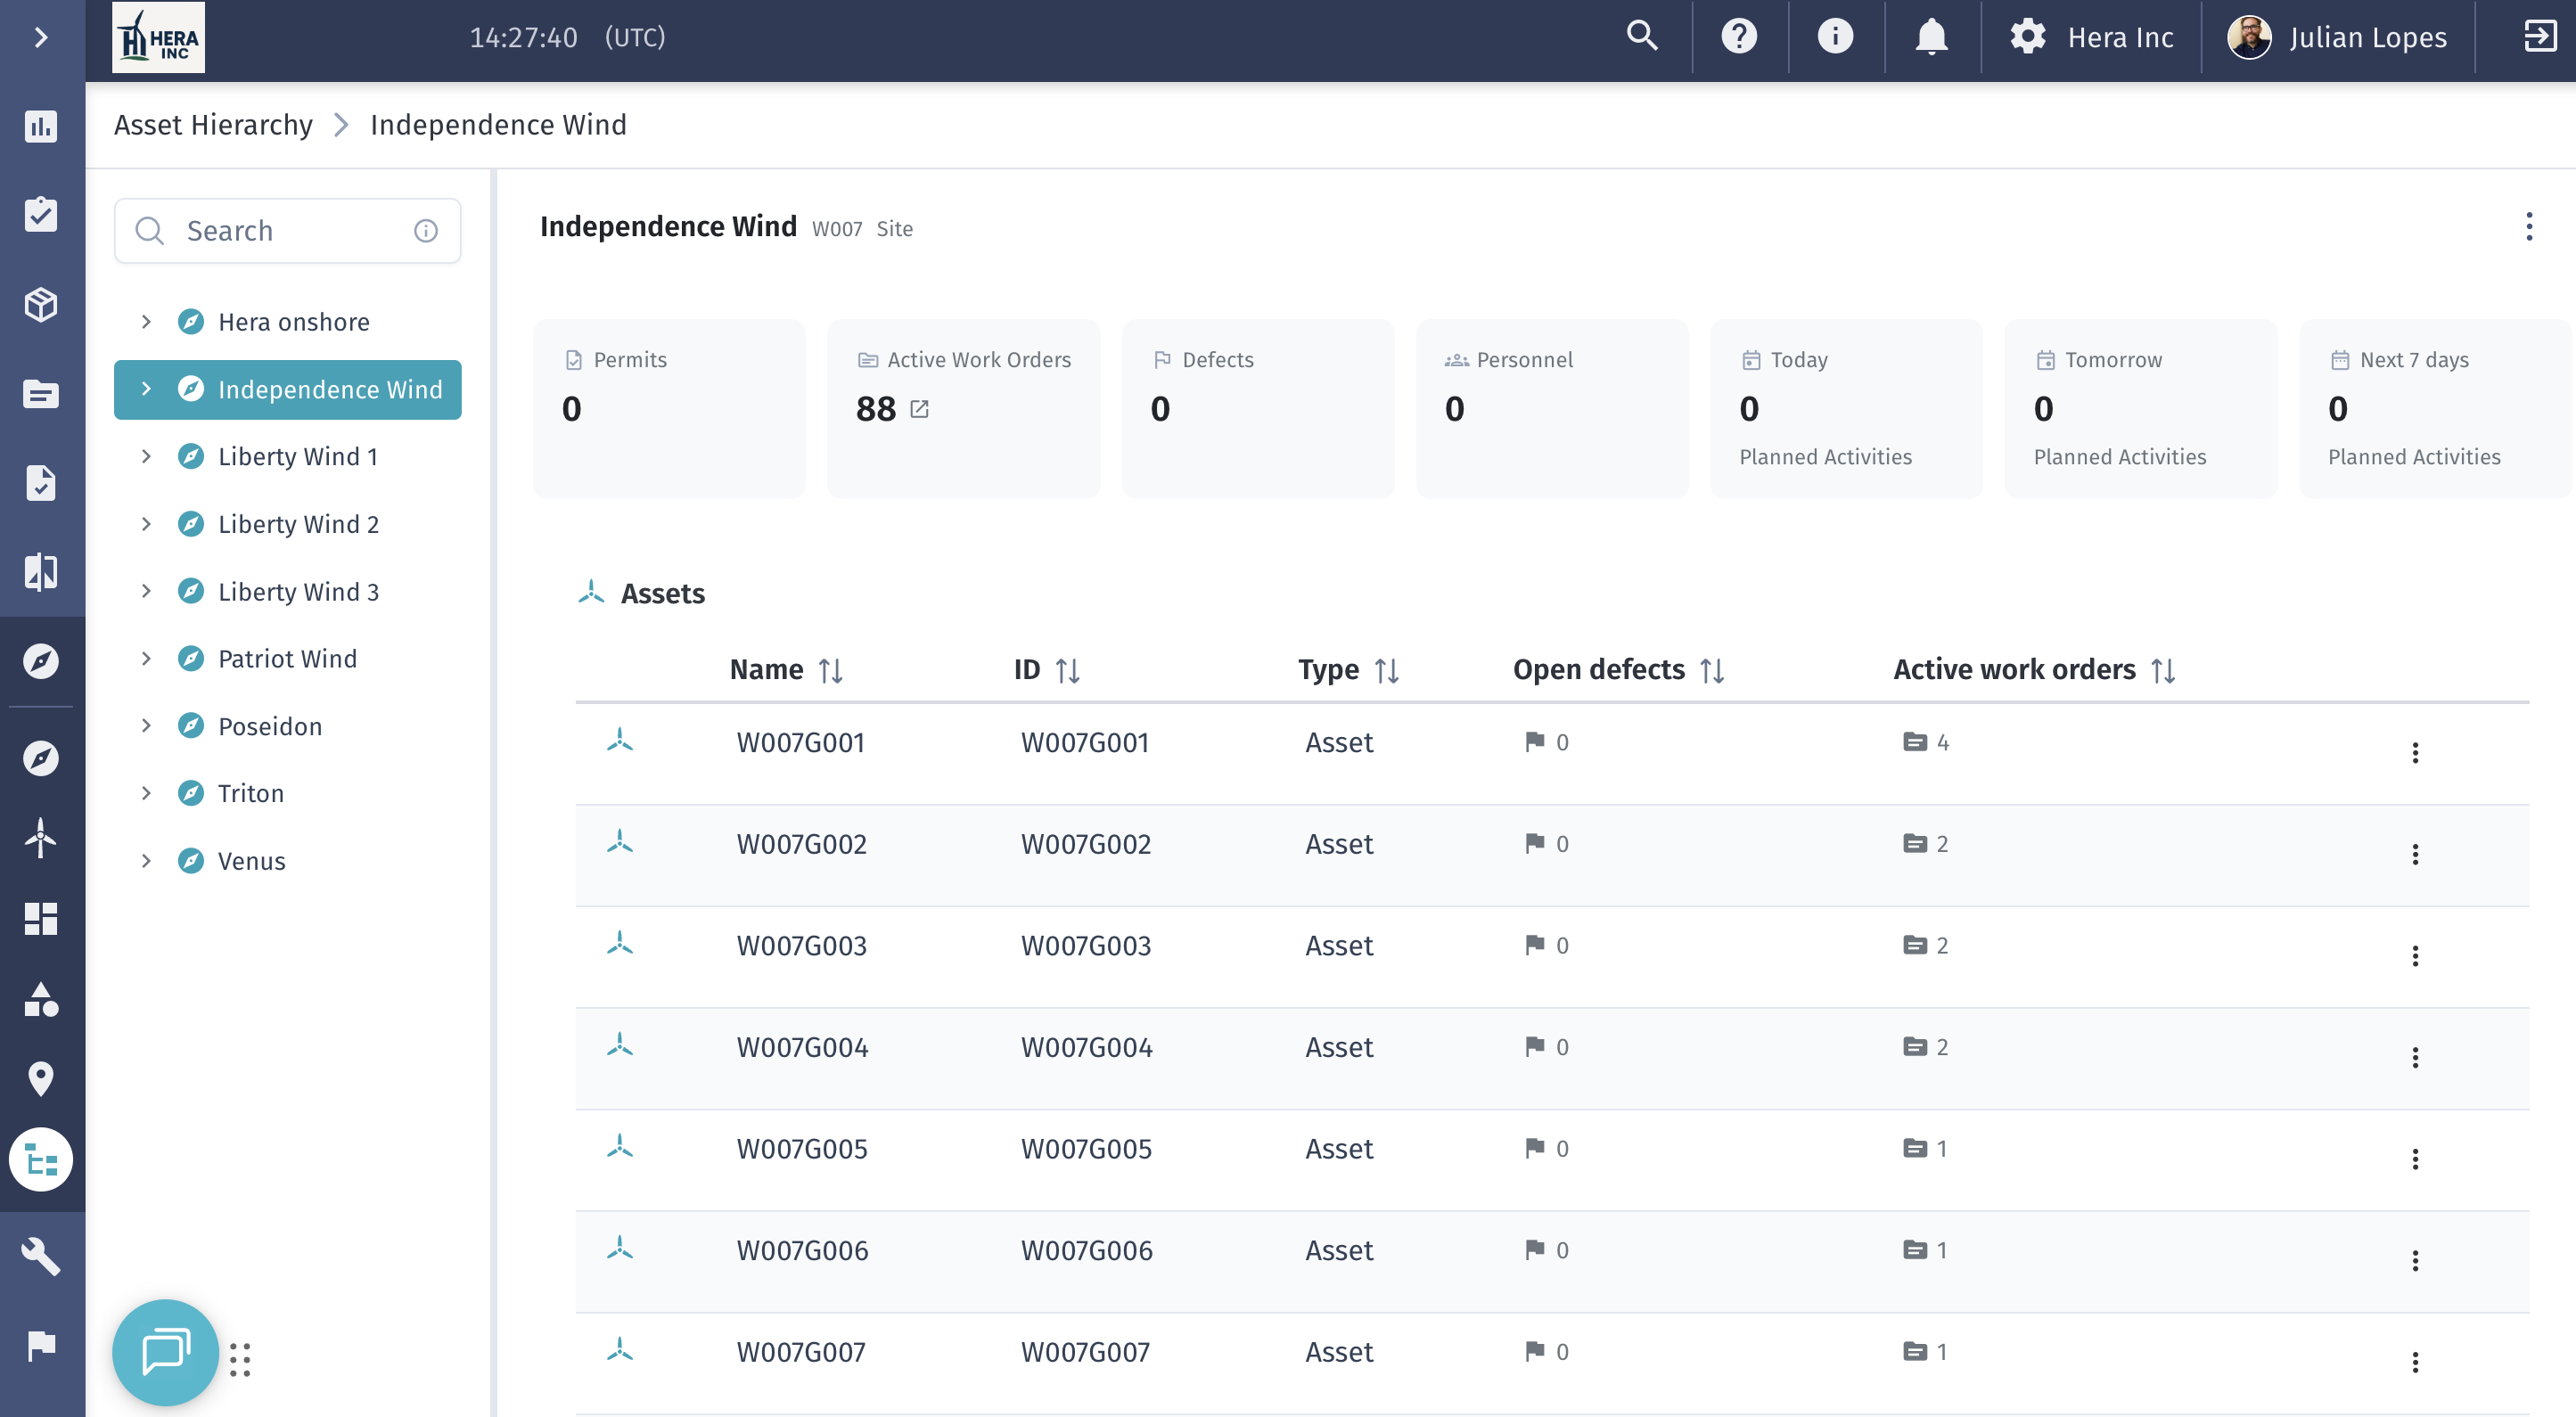Select Venus in the tree
Image resolution: width=2576 pixels, height=1417 pixels.
click(x=252, y=860)
